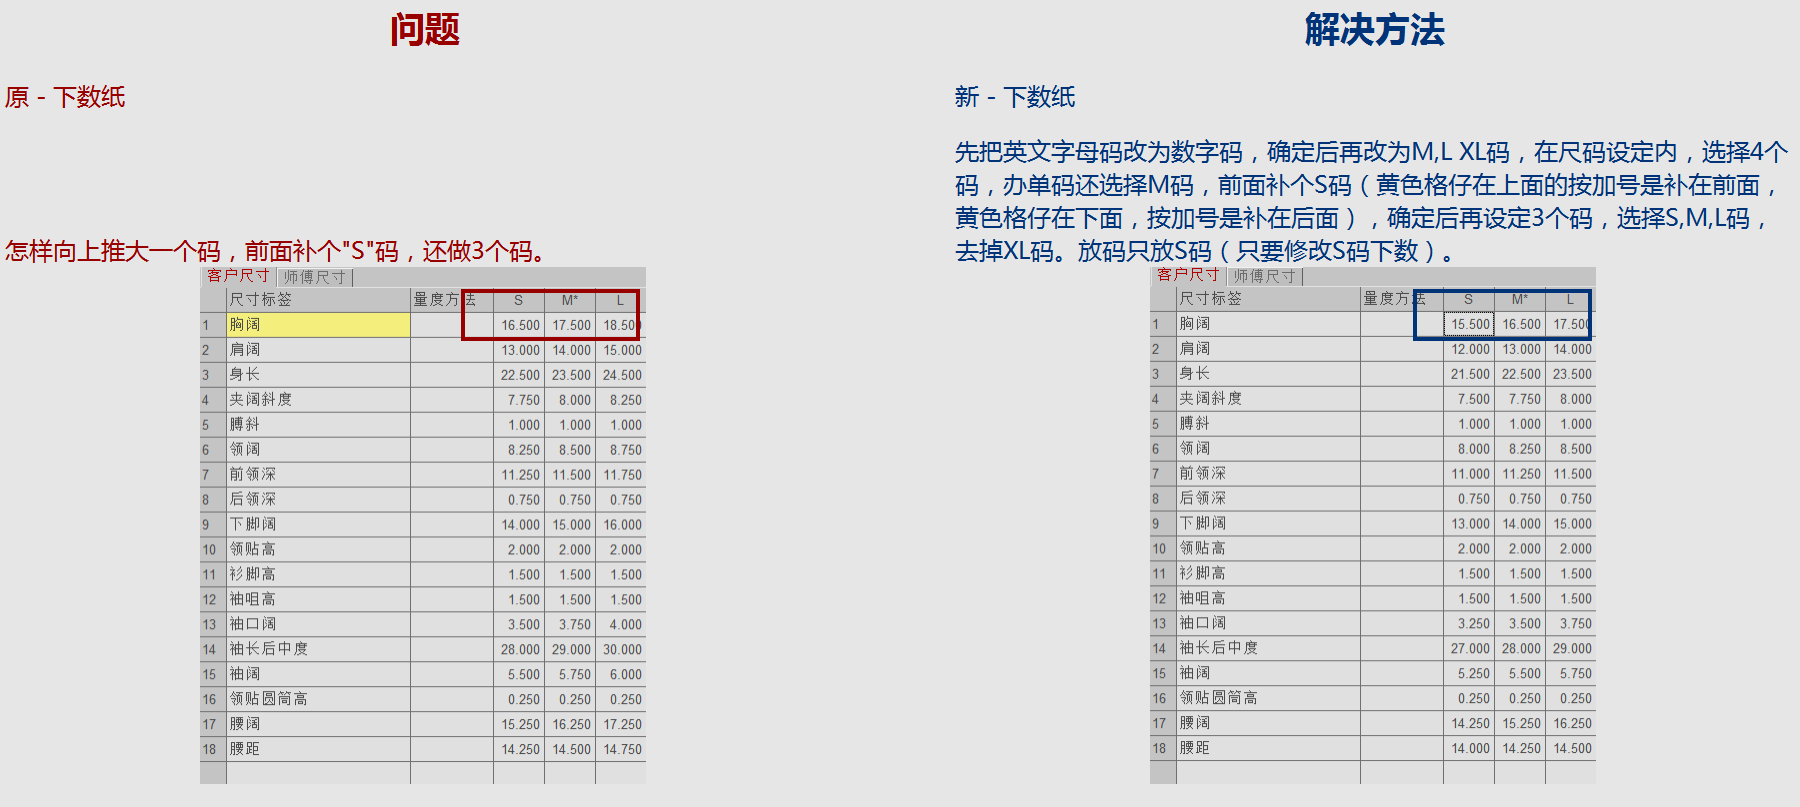Select the 11.750 前领深 L cell
The height and width of the screenshot is (807, 1800).
[x=621, y=475]
